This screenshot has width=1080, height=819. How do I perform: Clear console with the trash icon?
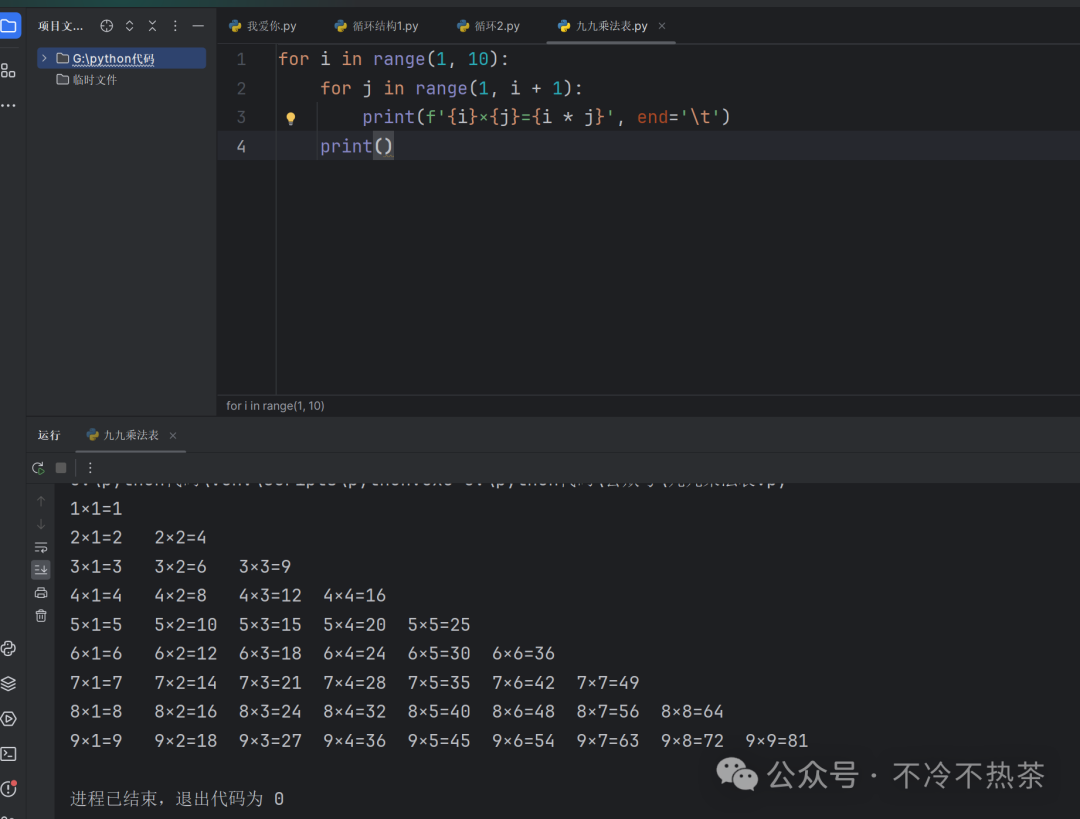tap(41, 616)
